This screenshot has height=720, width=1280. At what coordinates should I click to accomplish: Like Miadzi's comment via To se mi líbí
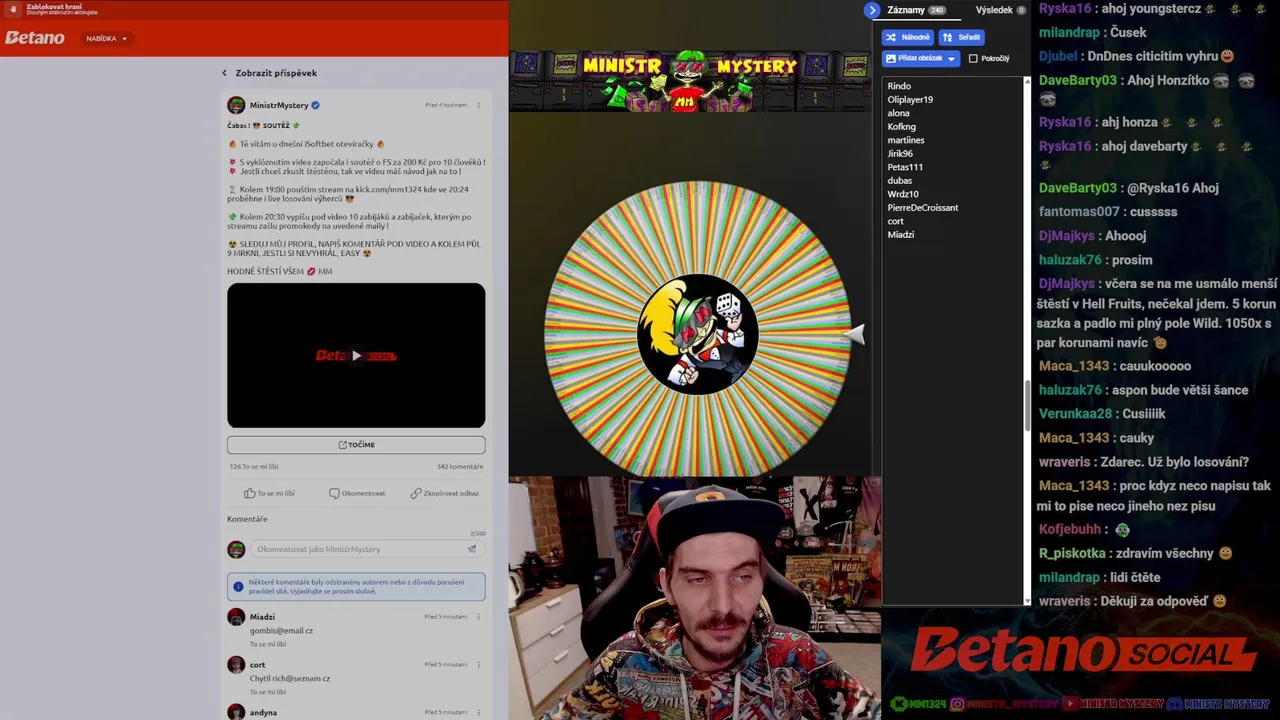point(268,644)
